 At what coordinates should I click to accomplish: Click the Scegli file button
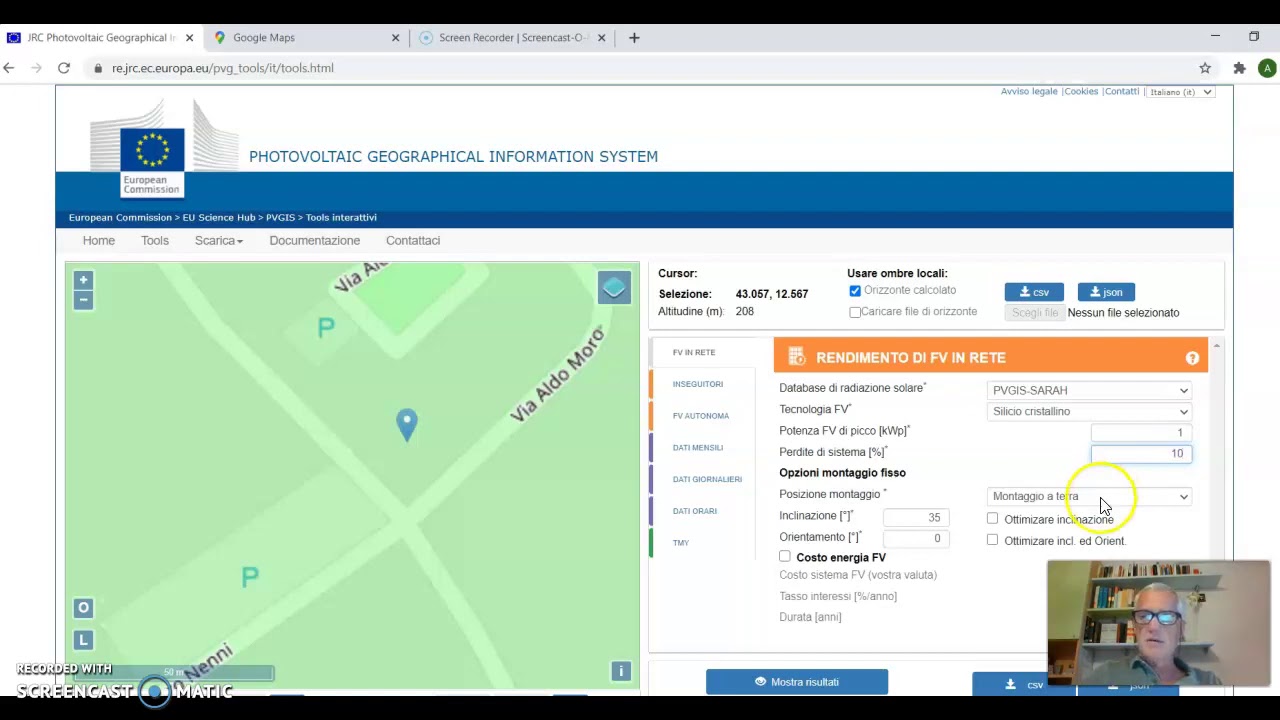pyautogui.click(x=1034, y=313)
